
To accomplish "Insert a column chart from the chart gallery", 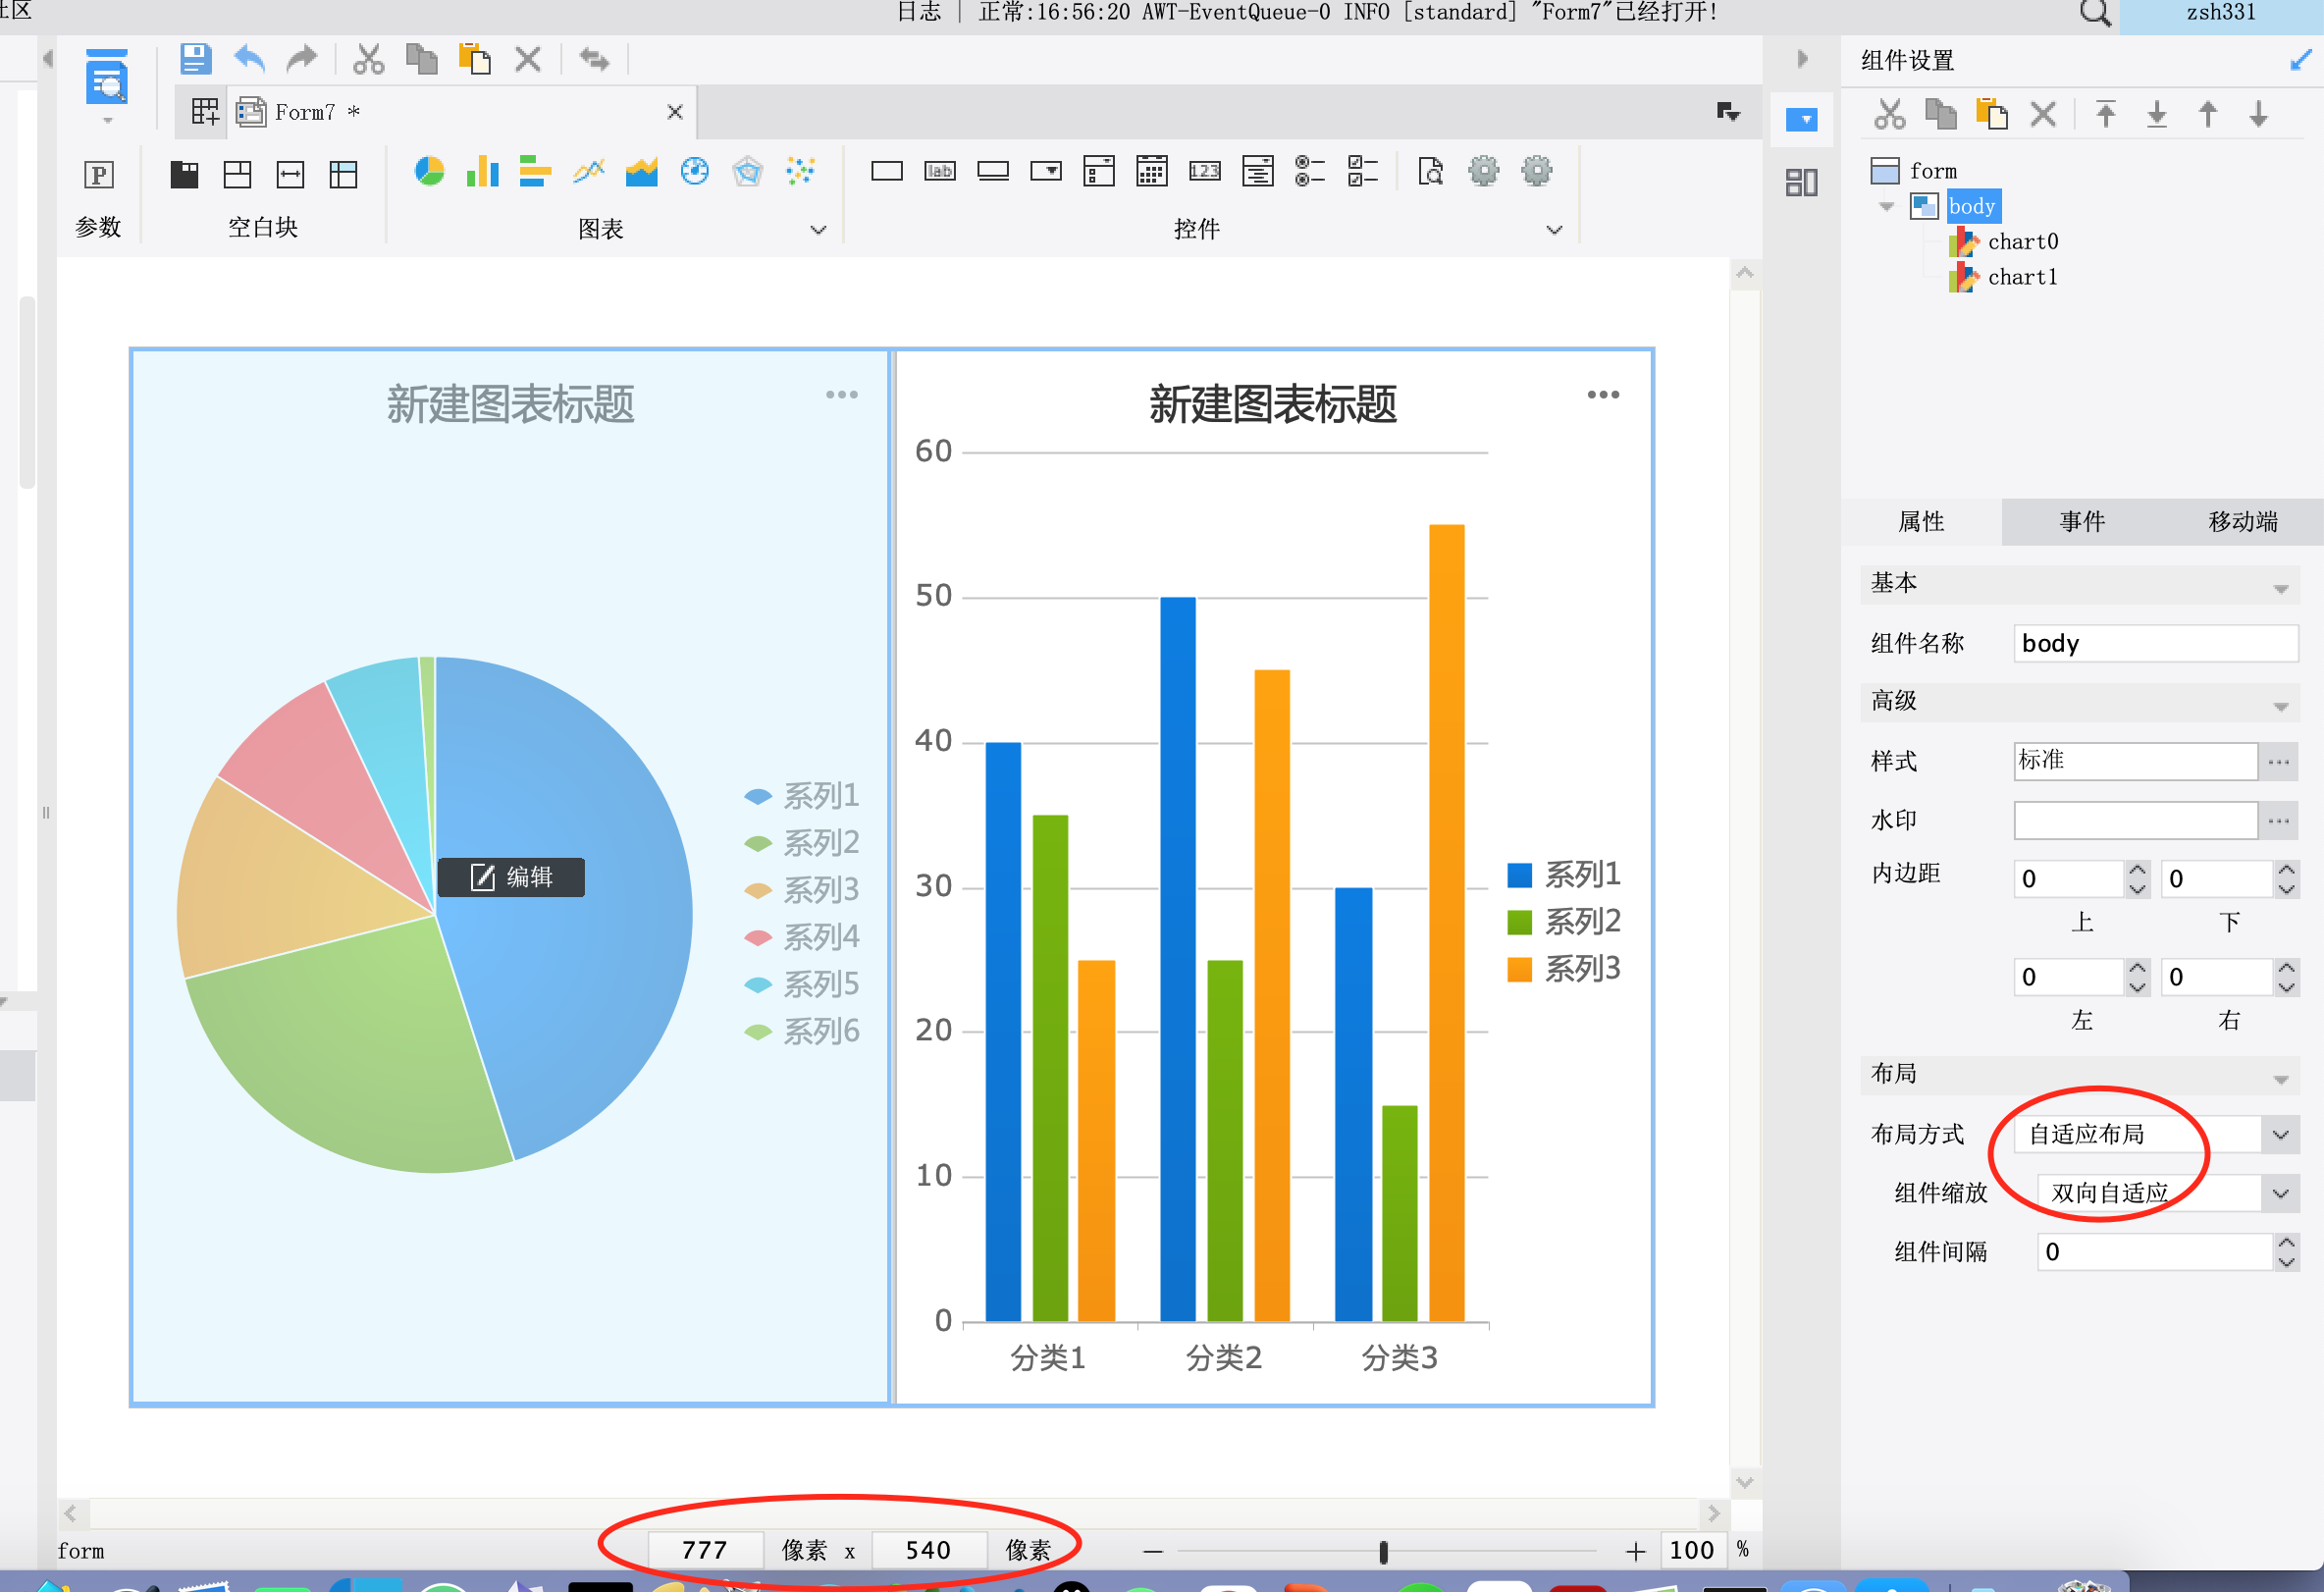I will tap(482, 172).
